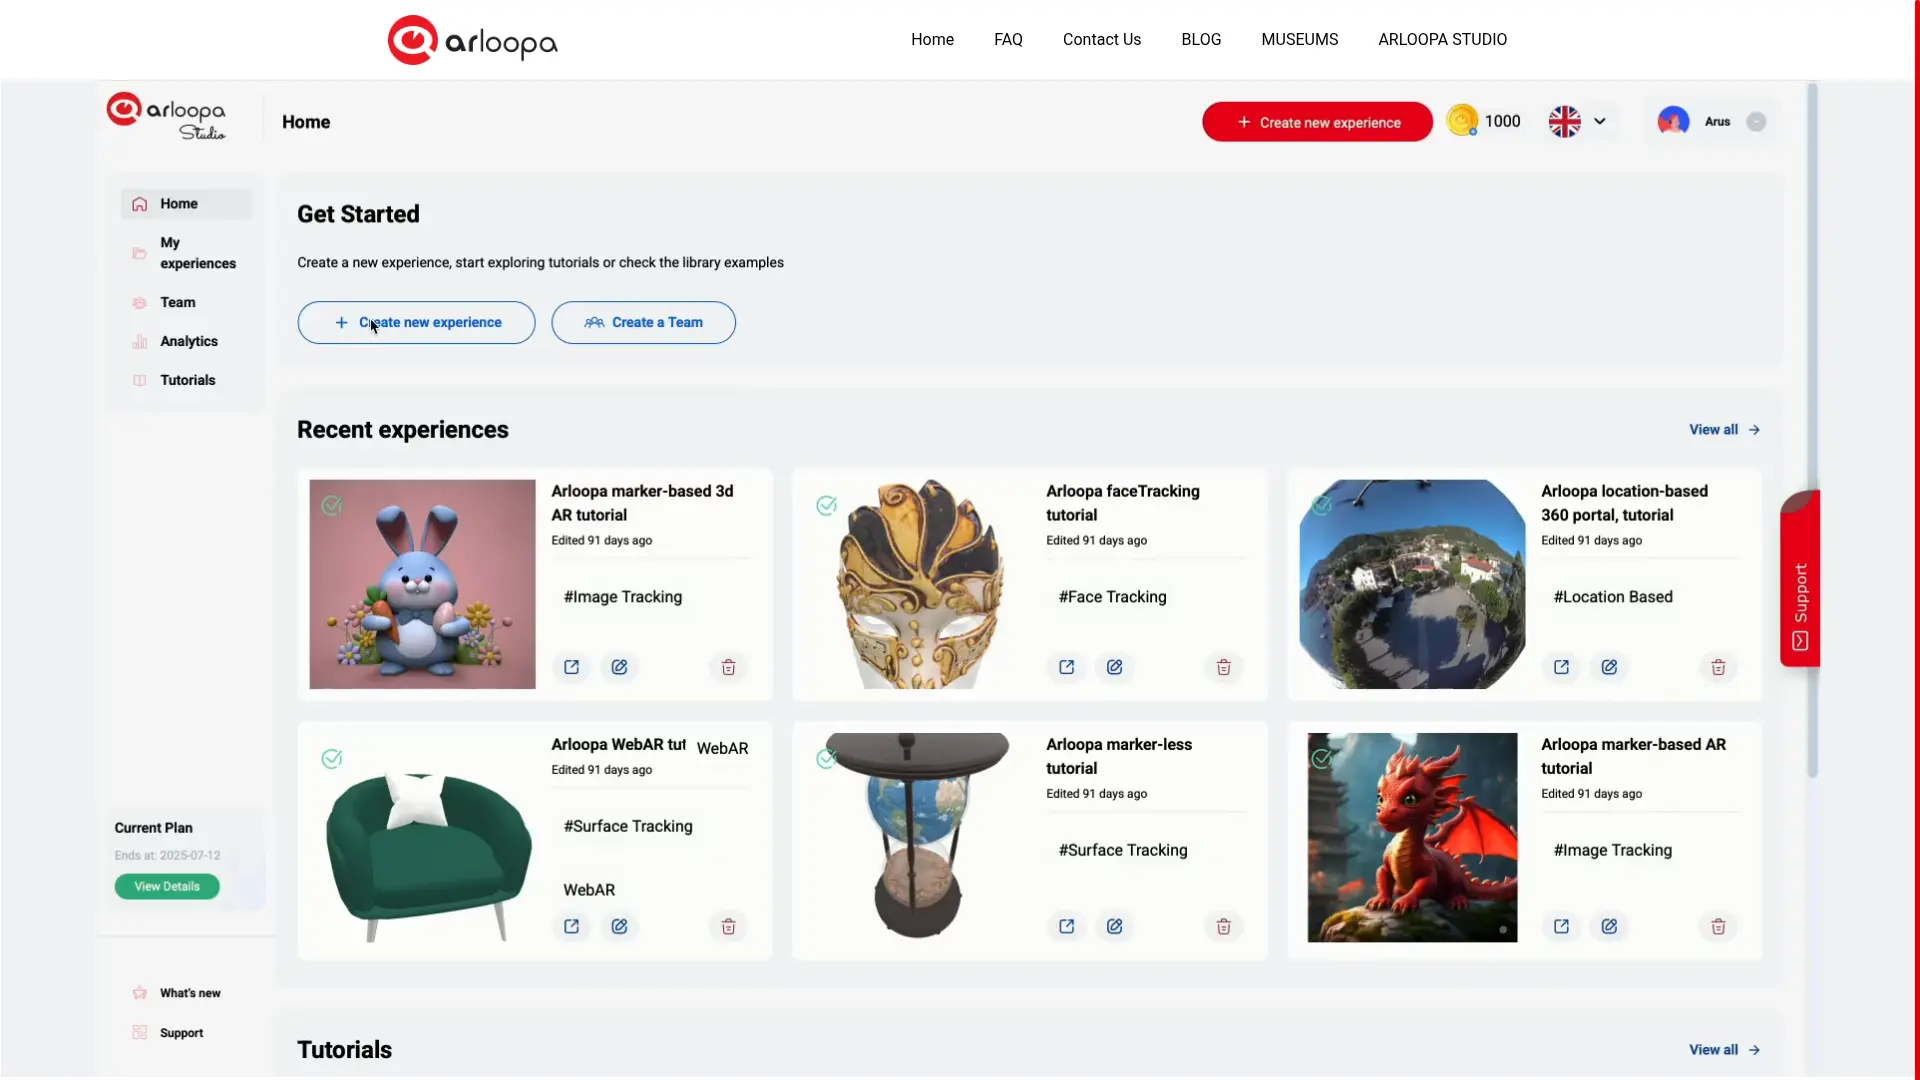Select the Team section in sidebar
The image size is (1920, 1080).
176,302
